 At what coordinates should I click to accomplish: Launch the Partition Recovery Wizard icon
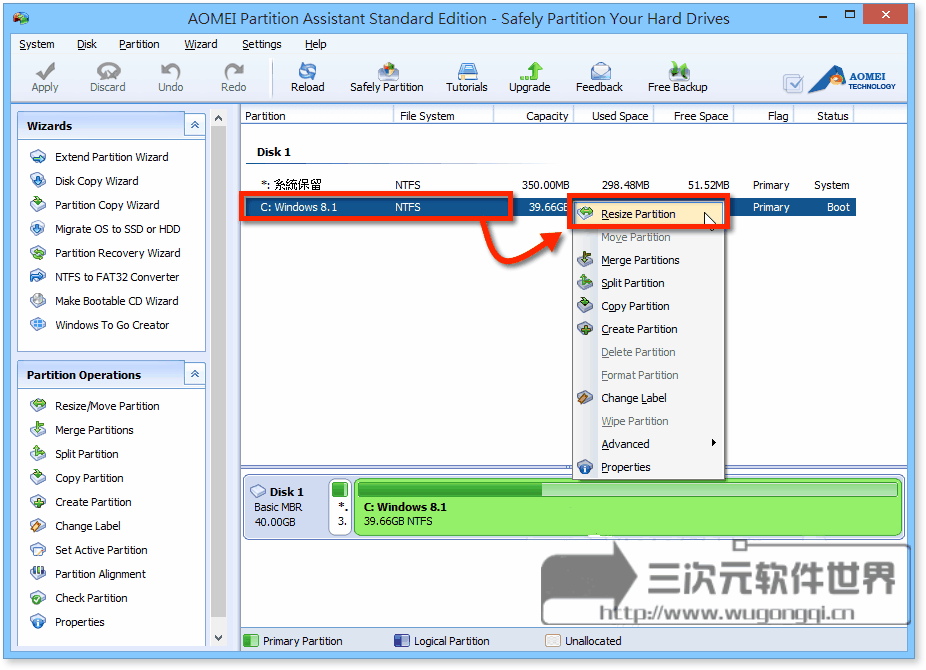[x=38, y=253]
